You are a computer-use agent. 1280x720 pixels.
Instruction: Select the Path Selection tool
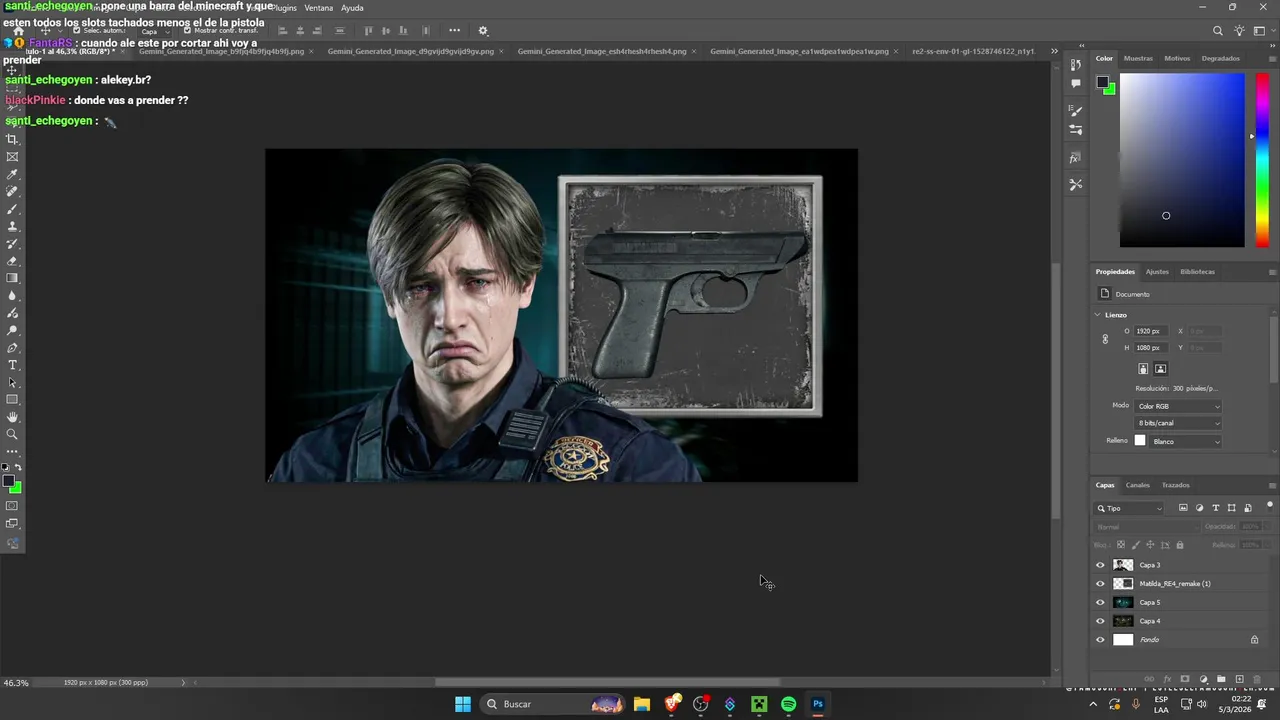point(12,382)
